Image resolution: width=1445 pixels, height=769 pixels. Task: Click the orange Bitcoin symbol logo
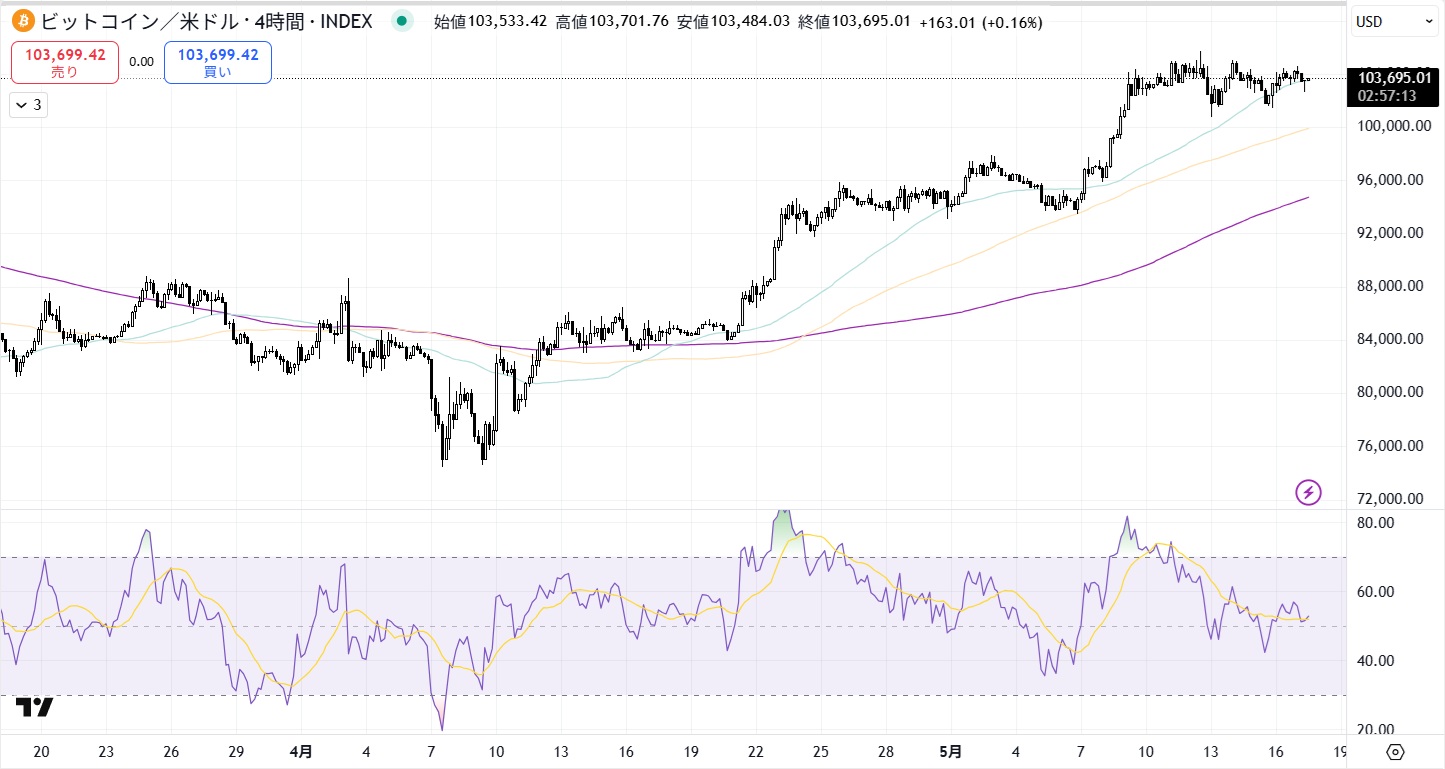22,21
